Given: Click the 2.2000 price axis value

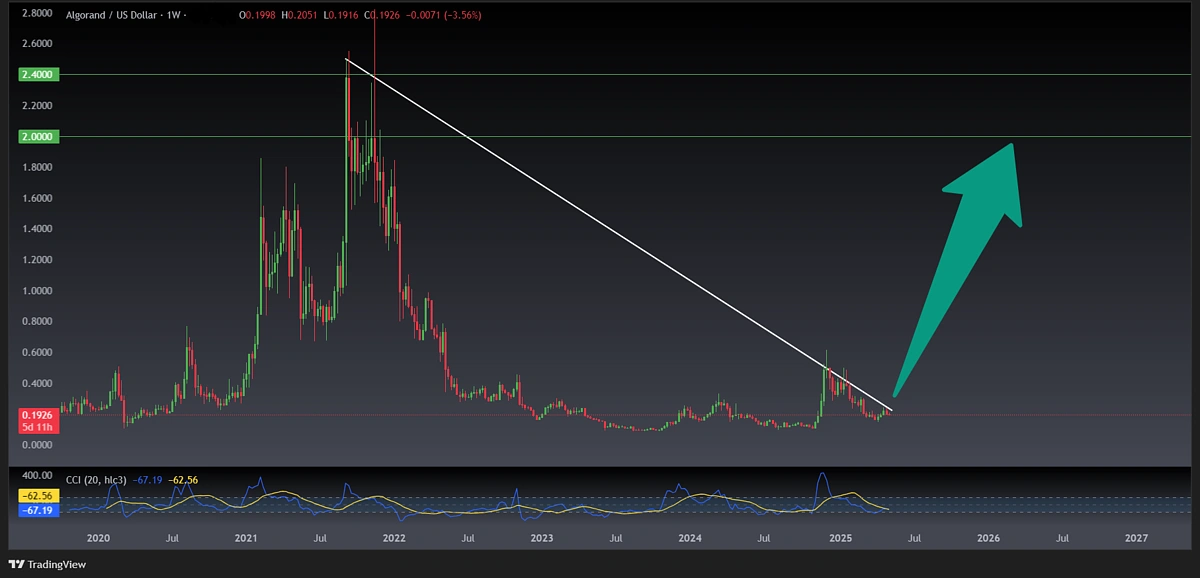Looking at the screenshot, I should click(37, 106).
